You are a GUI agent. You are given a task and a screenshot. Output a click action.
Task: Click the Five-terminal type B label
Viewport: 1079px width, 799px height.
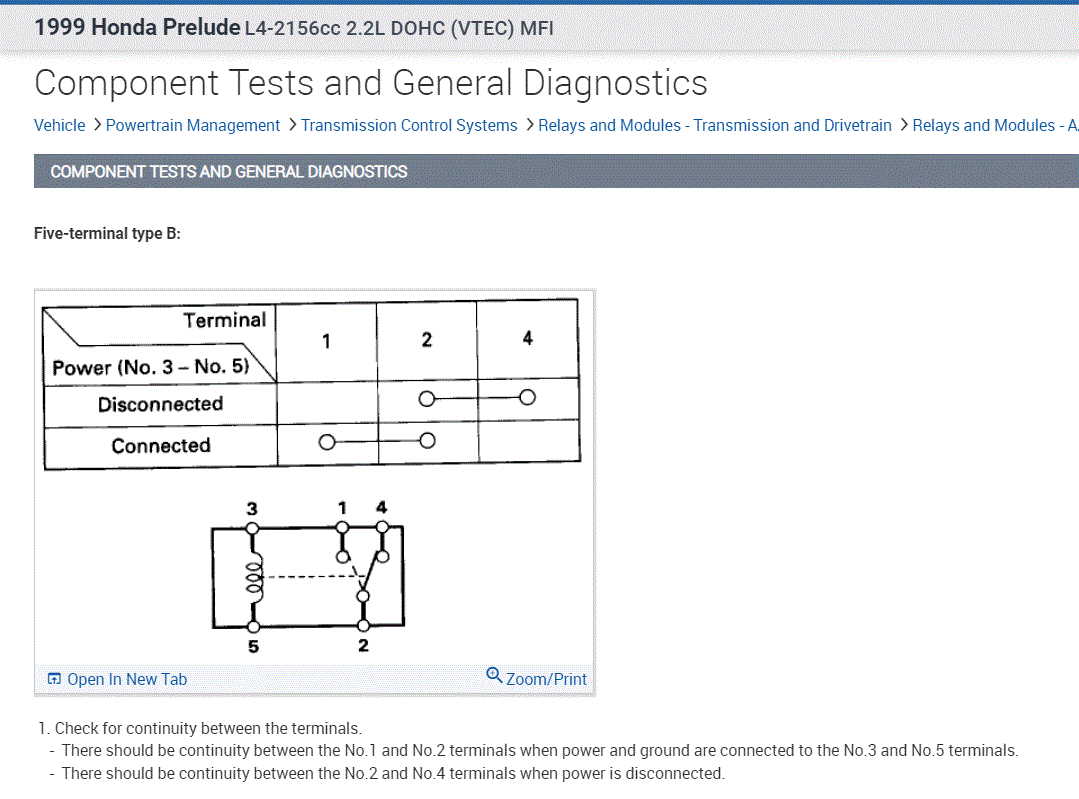click(107, 233)
